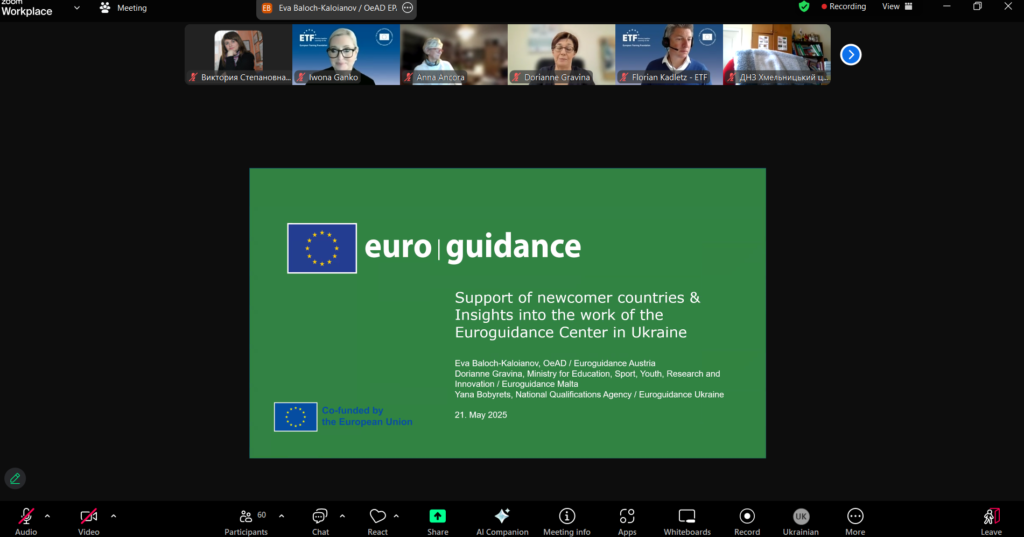Open the Apps panel
This screenshot has width=1024, height=537.
point(627,521)
